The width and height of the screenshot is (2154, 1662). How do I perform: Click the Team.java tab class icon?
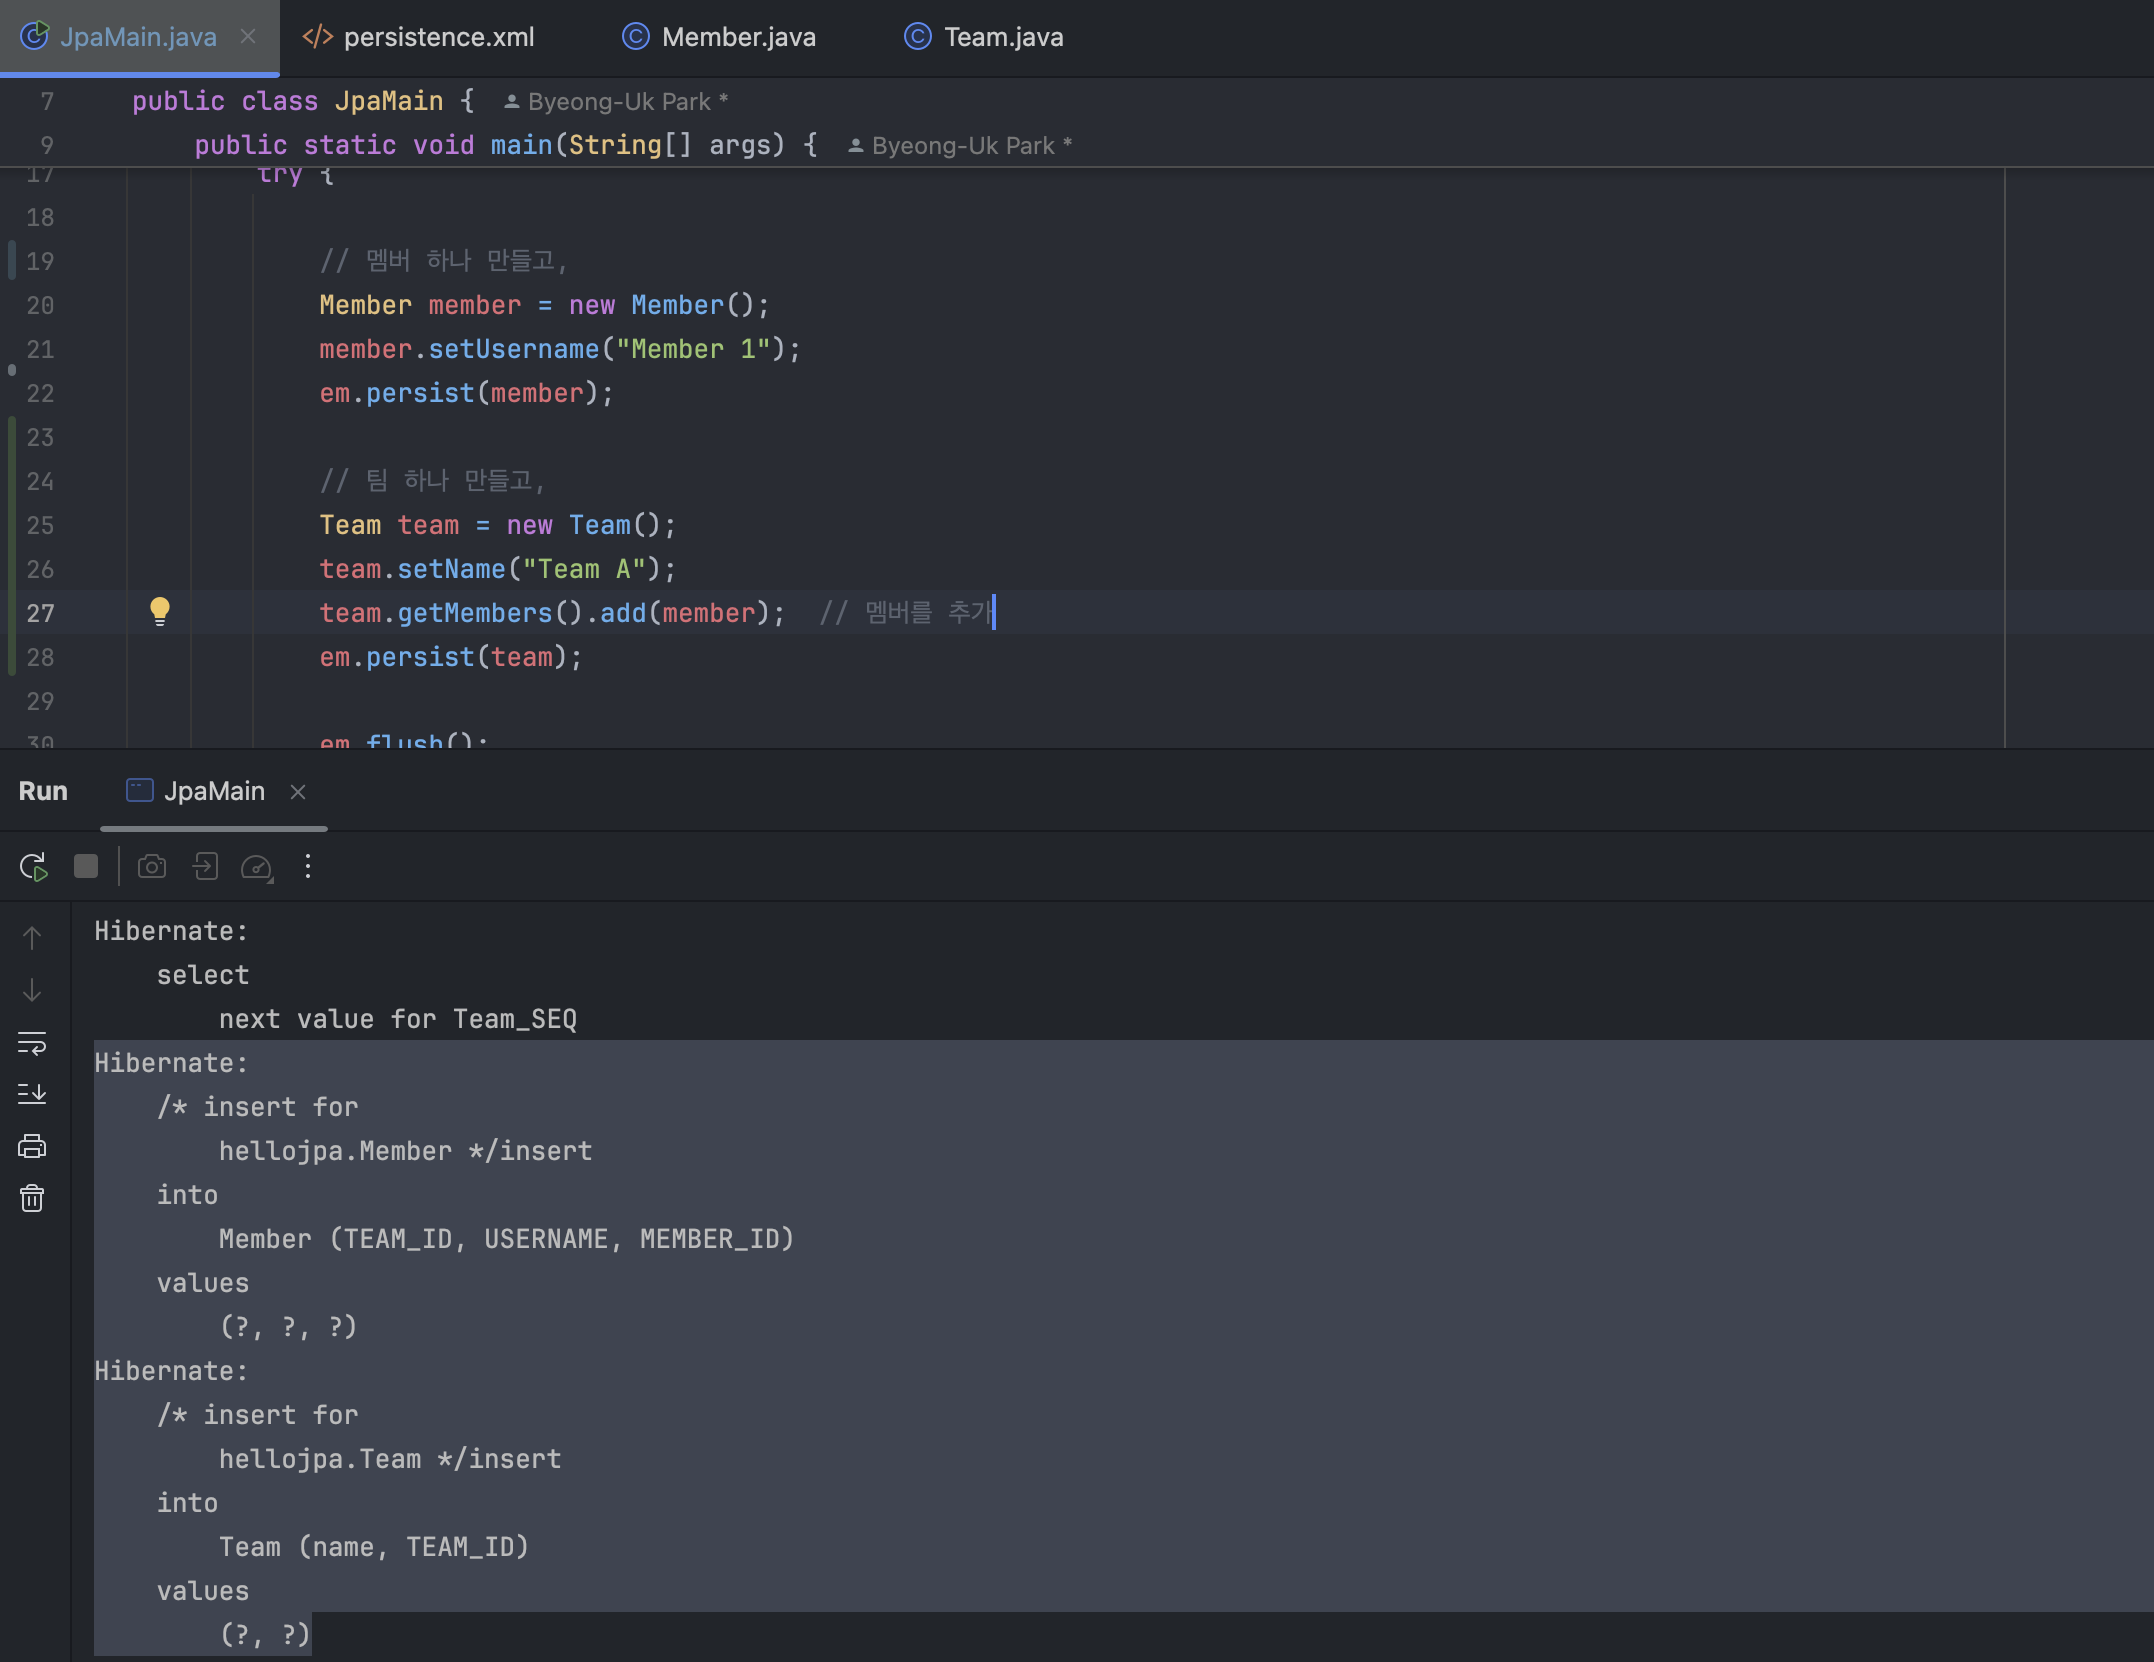(918, 37)
